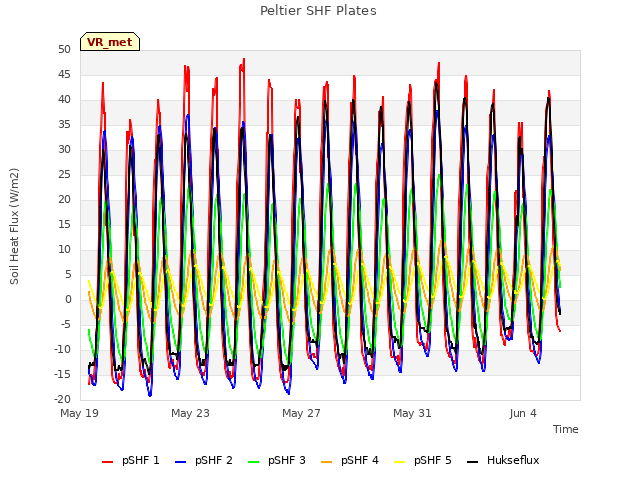
Task: Click the -20 y-axis tick label
Action: click(x=62, y=400)
